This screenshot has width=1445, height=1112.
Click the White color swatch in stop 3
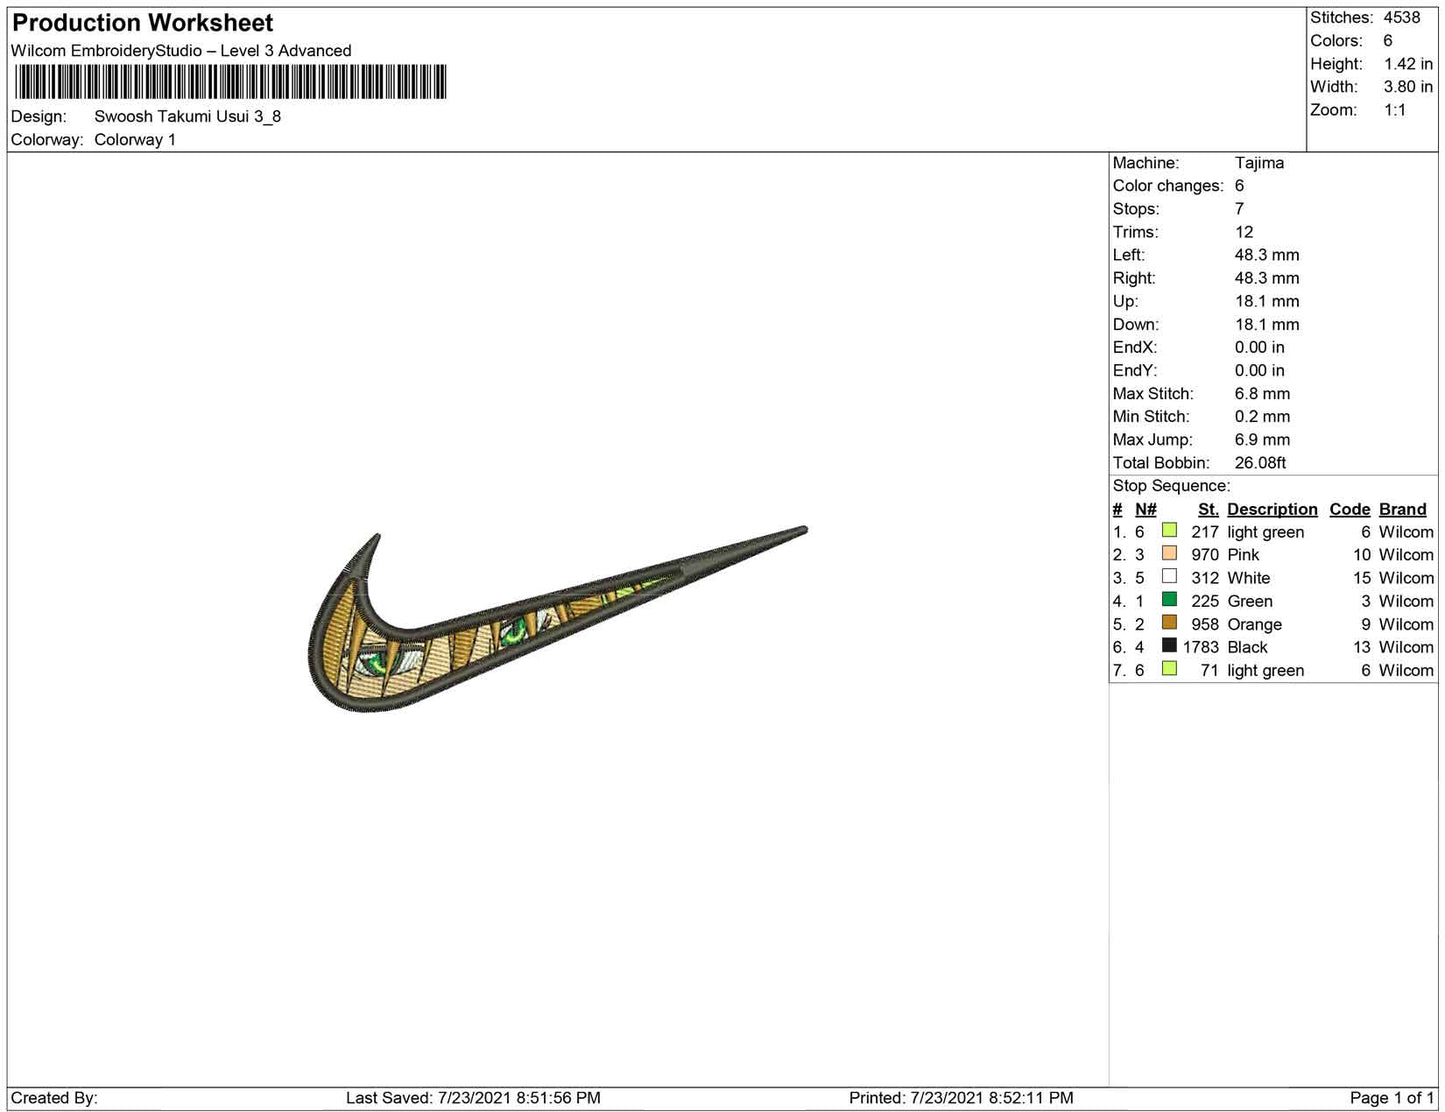coord(1169,577)
